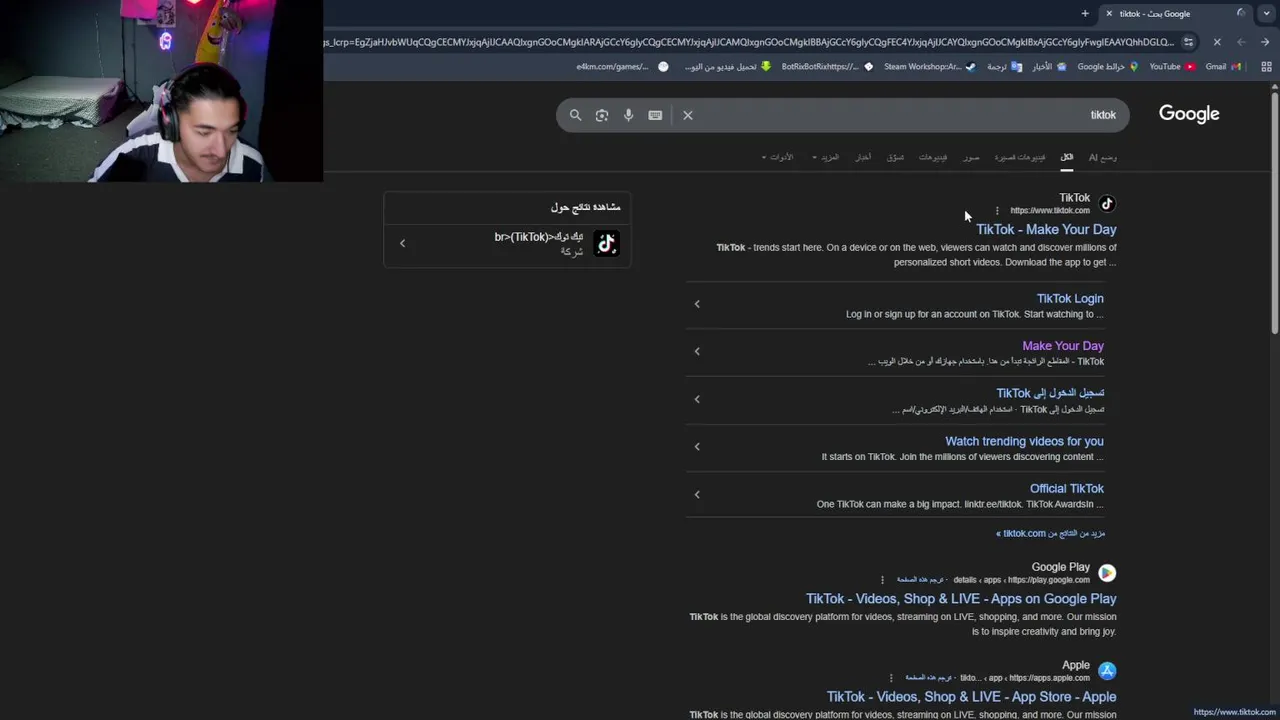Open the tab search dropdown arrow

point(1266,14)
